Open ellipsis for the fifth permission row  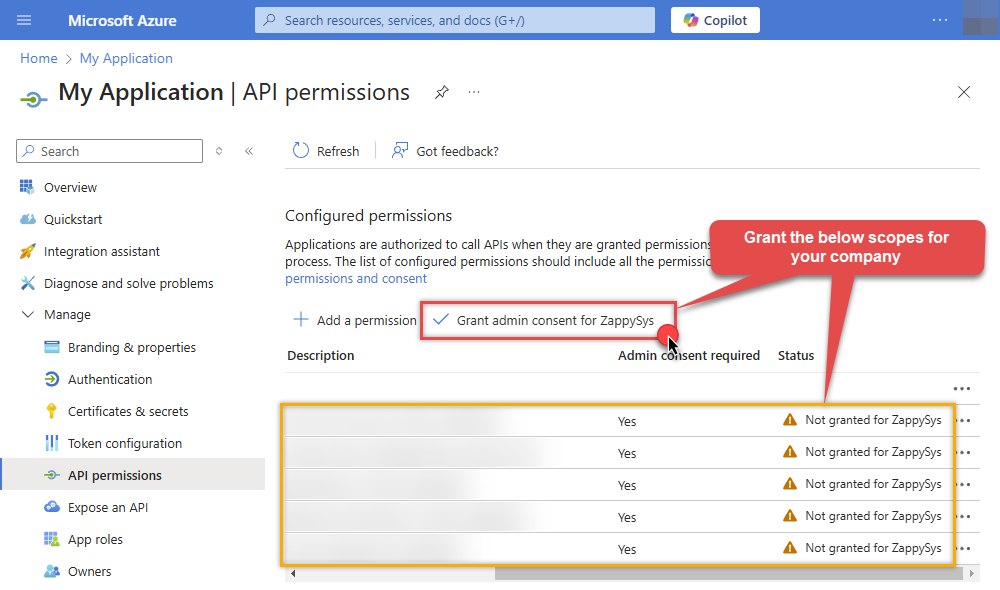coord(964,548)
